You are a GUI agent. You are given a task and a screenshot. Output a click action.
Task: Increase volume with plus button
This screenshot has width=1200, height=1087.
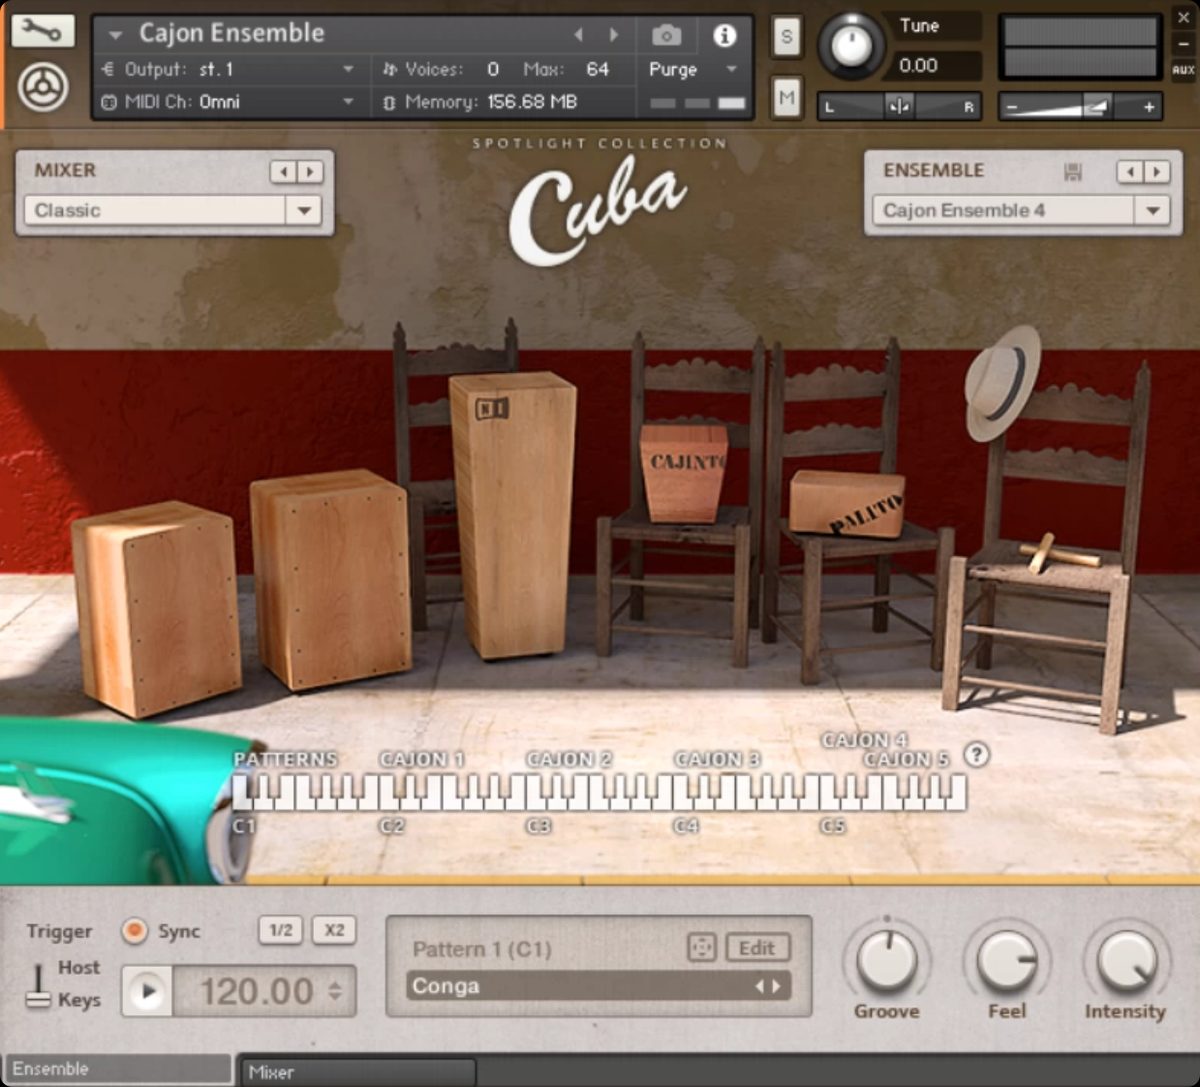tap(1148, 106)
